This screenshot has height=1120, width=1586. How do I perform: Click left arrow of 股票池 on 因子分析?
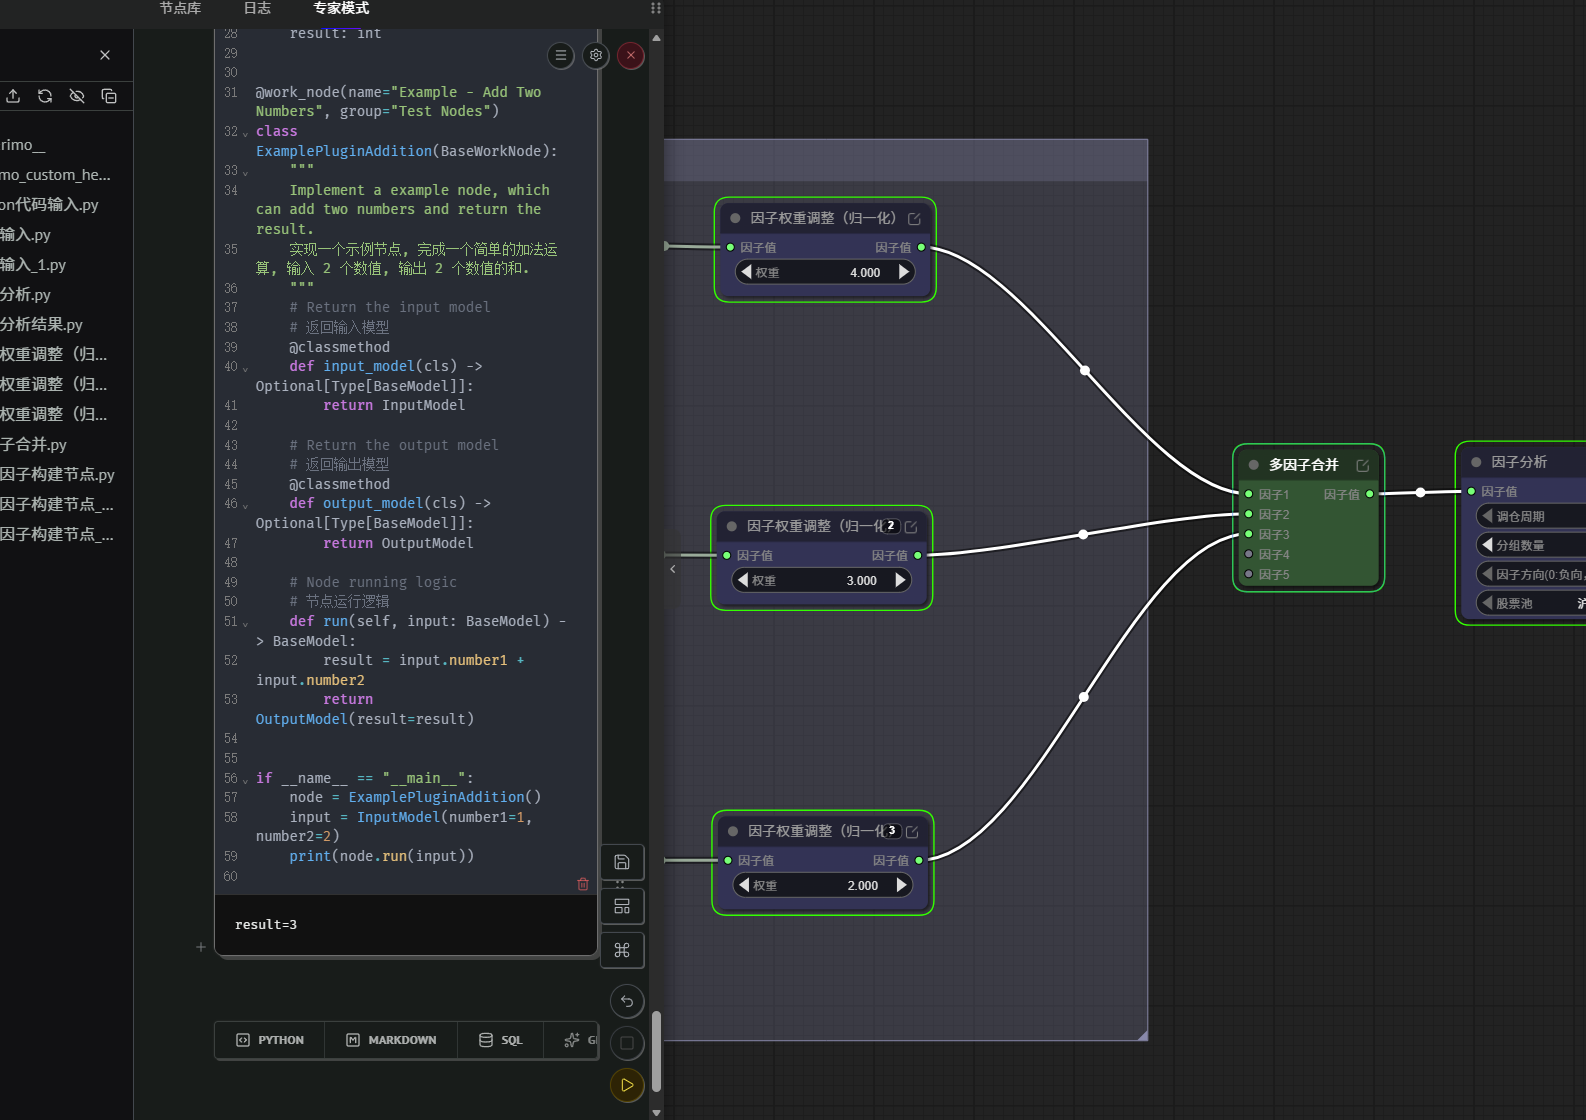[x=1488, y=603]
